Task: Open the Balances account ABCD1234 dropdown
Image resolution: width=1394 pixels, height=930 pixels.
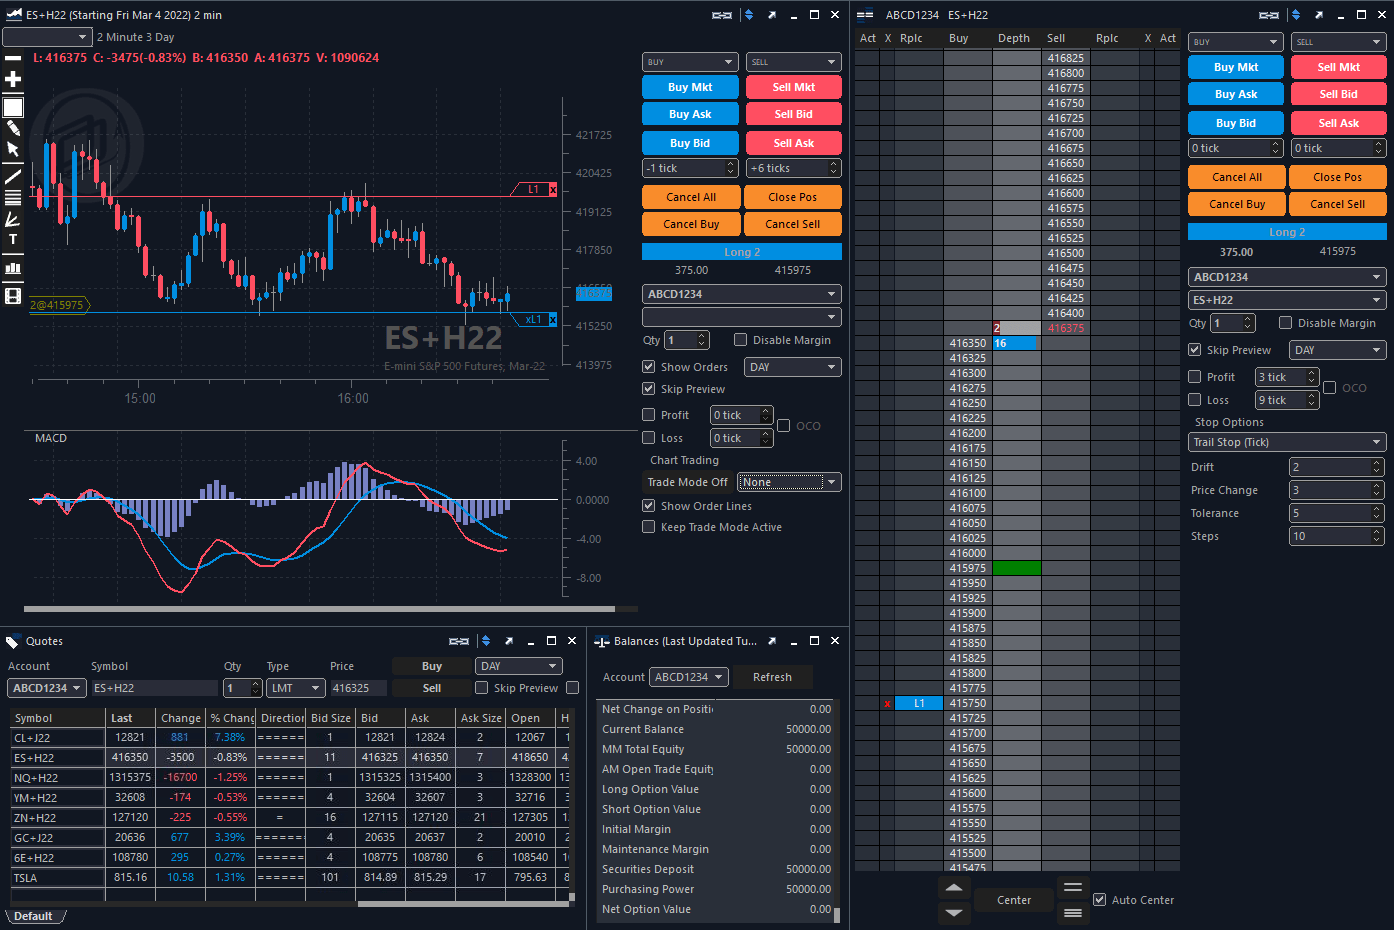Action: click(x=689, y=677)
